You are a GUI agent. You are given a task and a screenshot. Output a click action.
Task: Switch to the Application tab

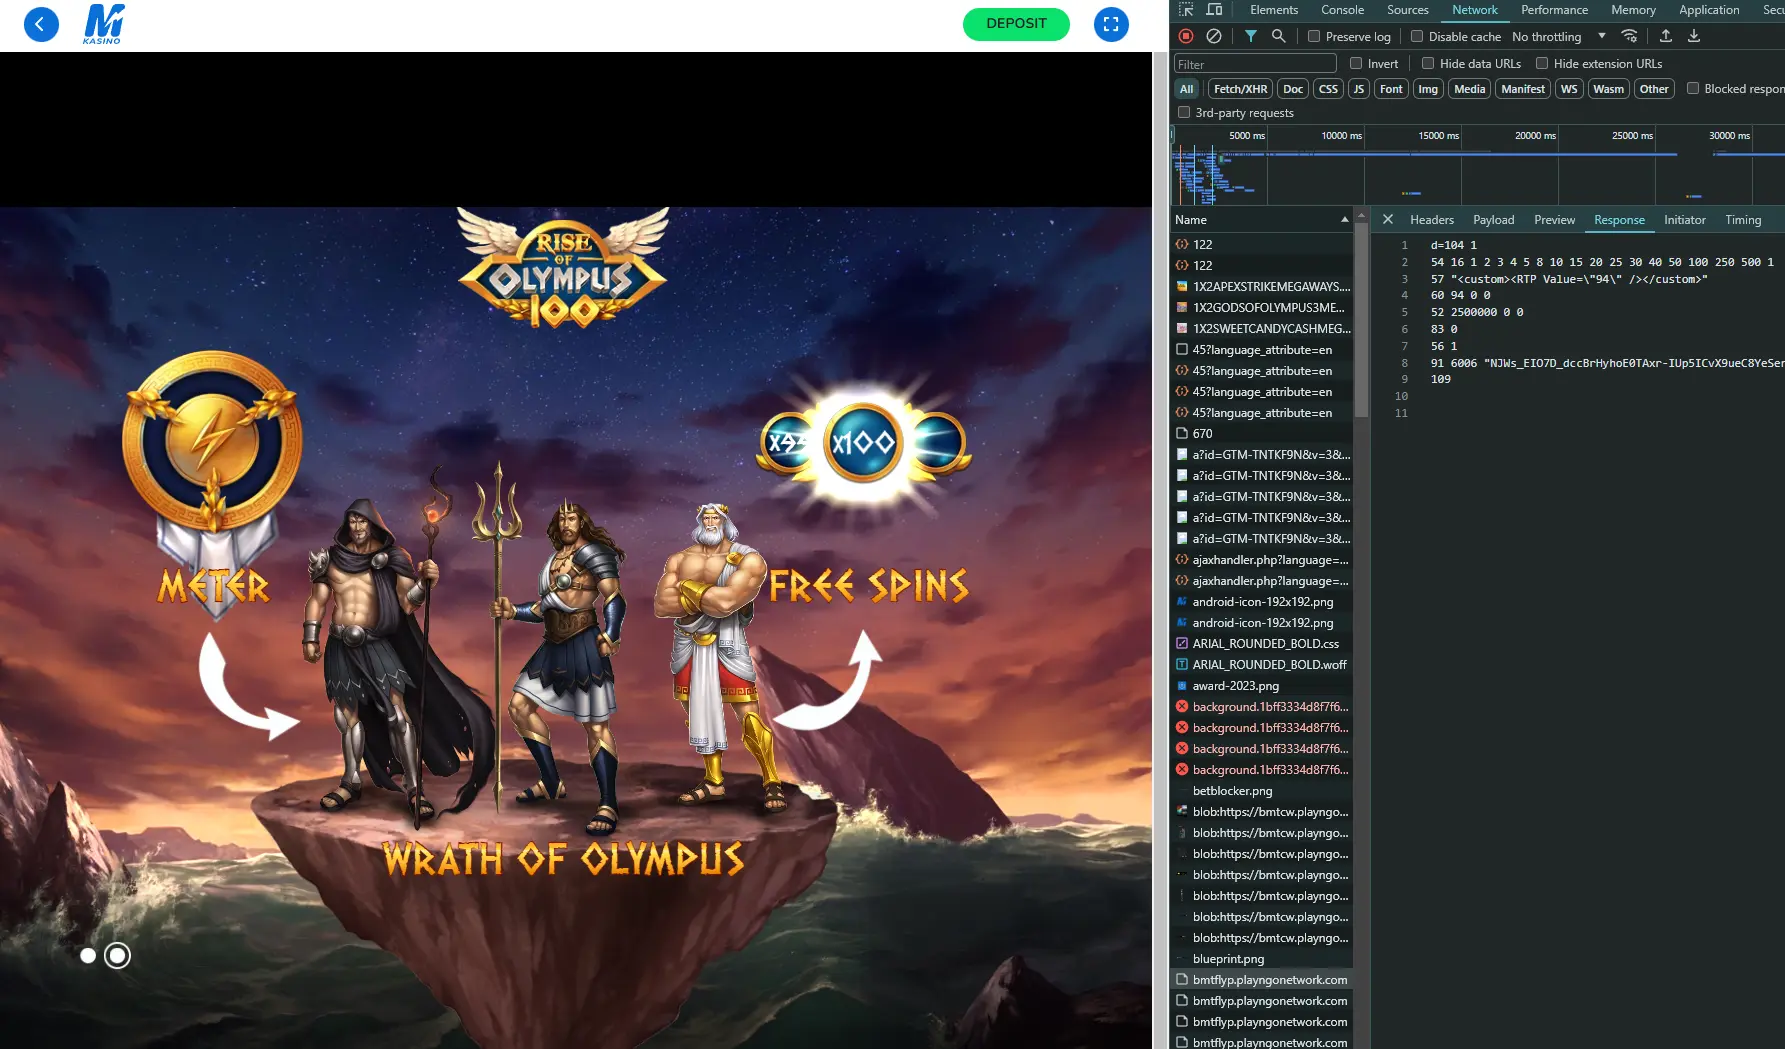tap(1709, 10)
